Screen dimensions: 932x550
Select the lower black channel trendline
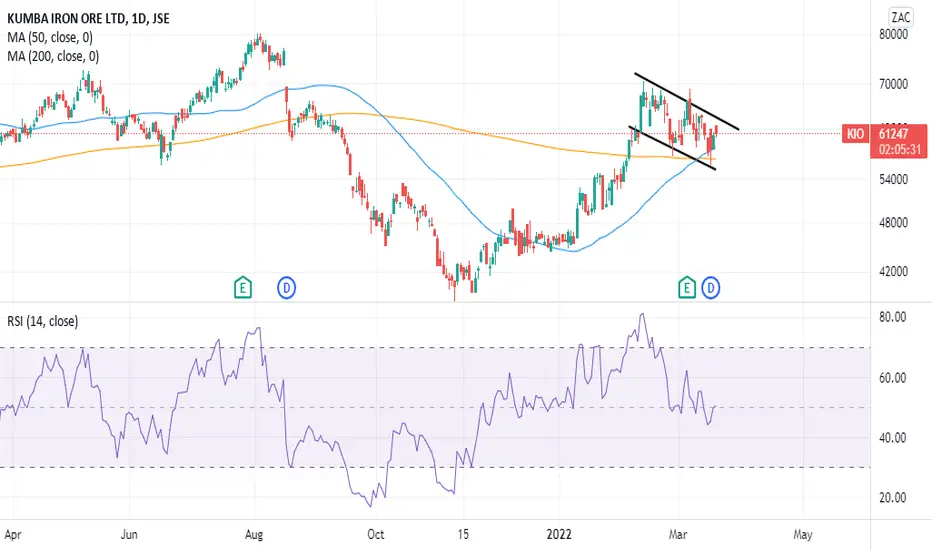673,148
